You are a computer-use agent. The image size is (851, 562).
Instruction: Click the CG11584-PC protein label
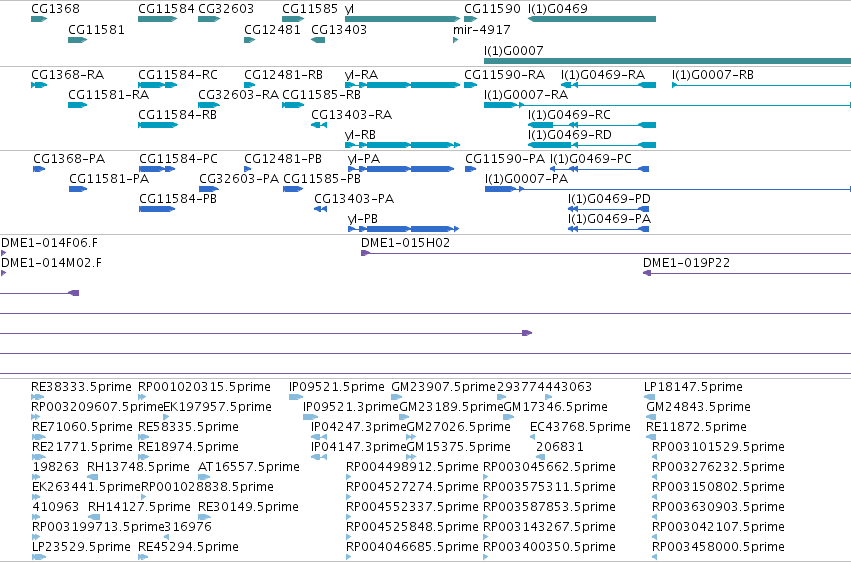point(179,159)
